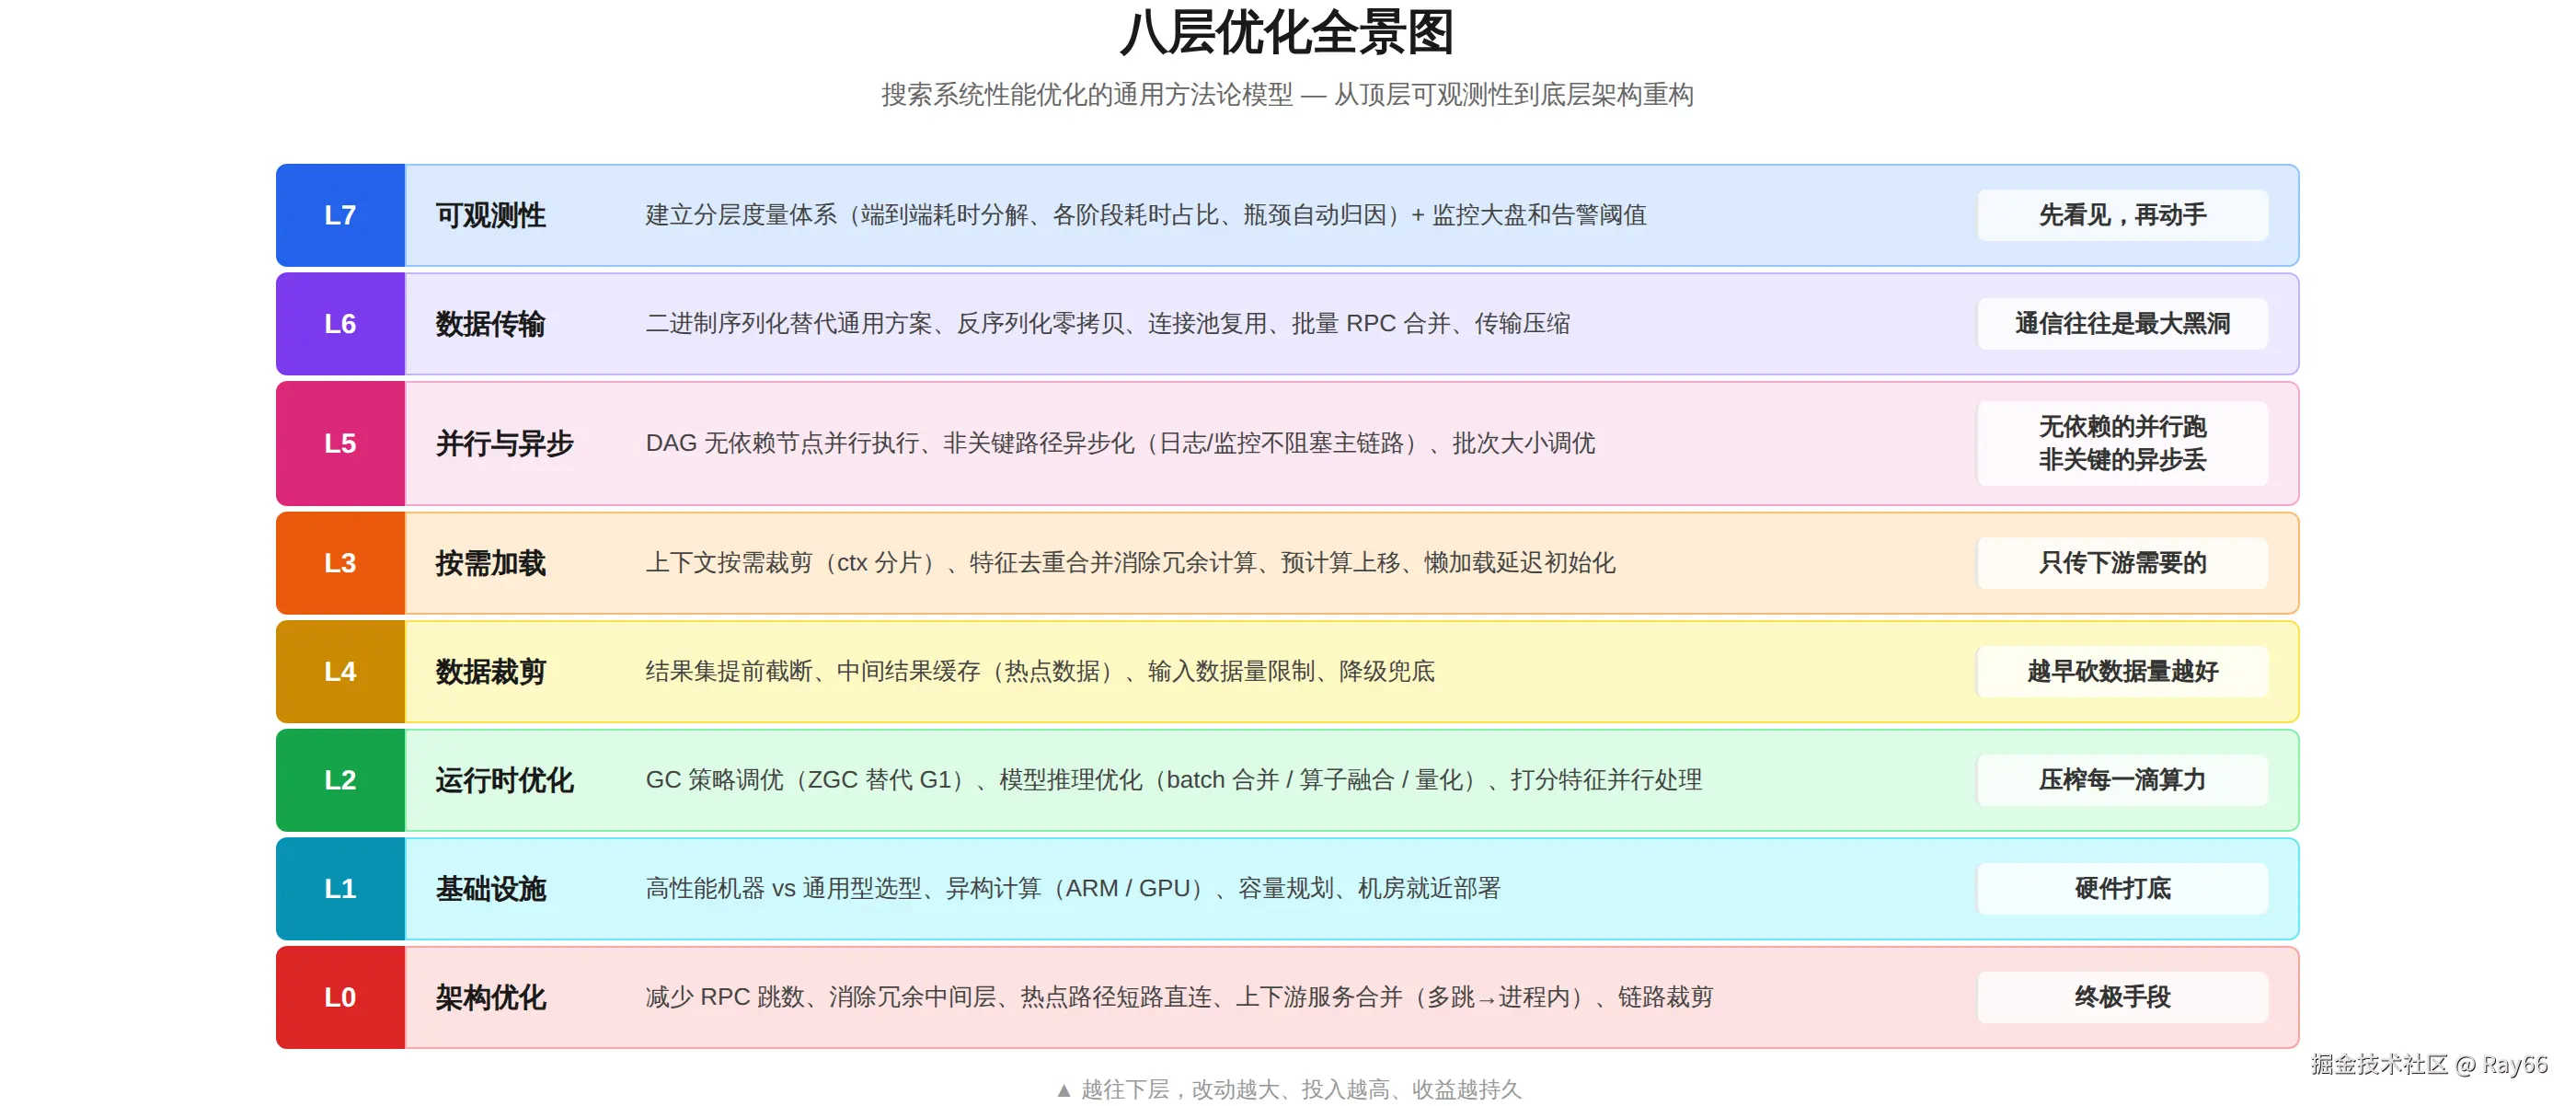Click the blue L7 level badge
This screenshot has height=1106, width=2576.
point(340,215)
